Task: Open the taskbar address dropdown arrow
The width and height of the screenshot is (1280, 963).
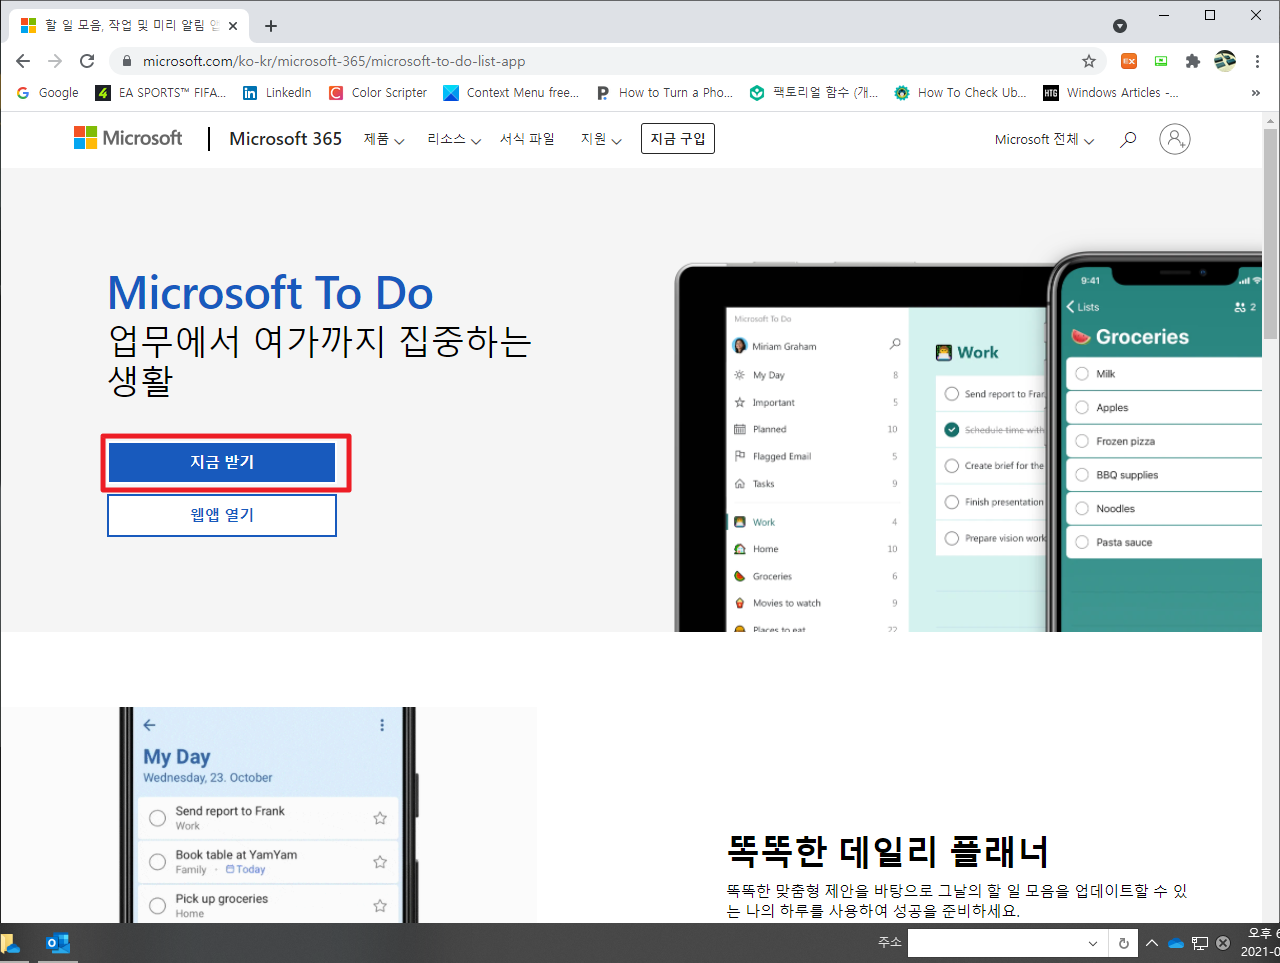Action: coord(1093,943)
